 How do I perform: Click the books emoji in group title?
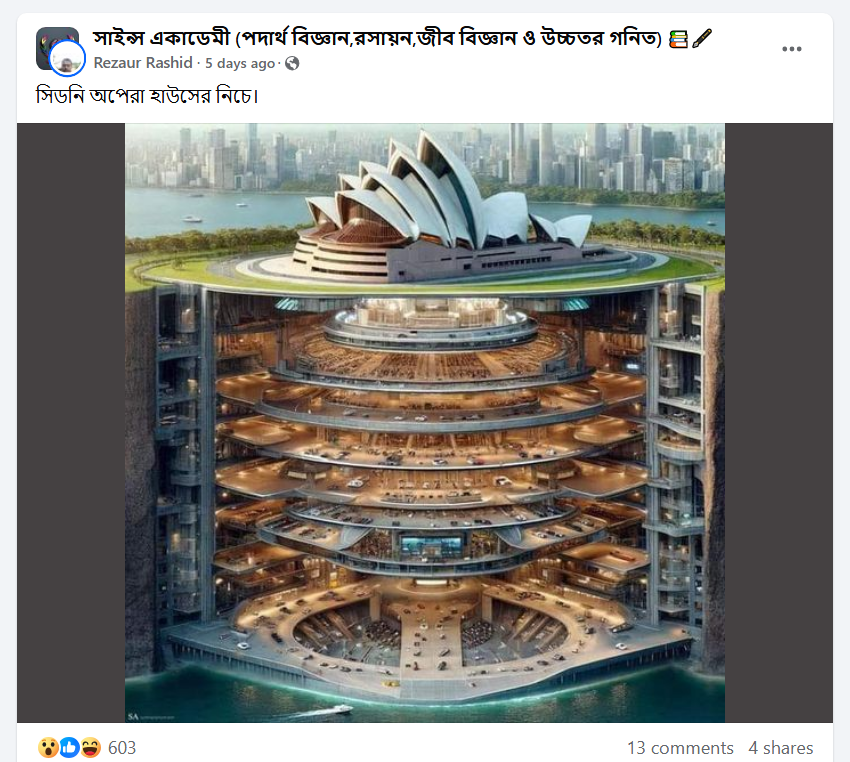tap(678, 39)
